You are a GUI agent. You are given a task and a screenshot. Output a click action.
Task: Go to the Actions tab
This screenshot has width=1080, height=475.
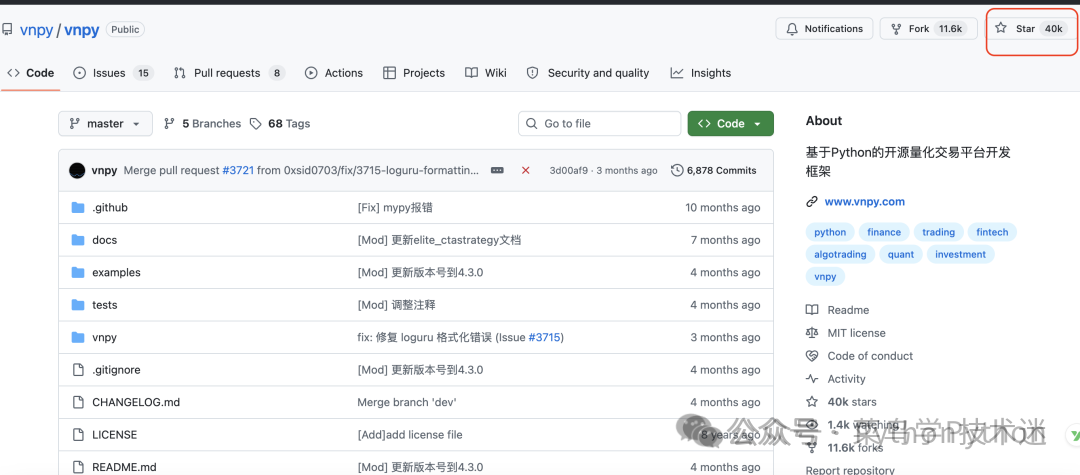334,73
